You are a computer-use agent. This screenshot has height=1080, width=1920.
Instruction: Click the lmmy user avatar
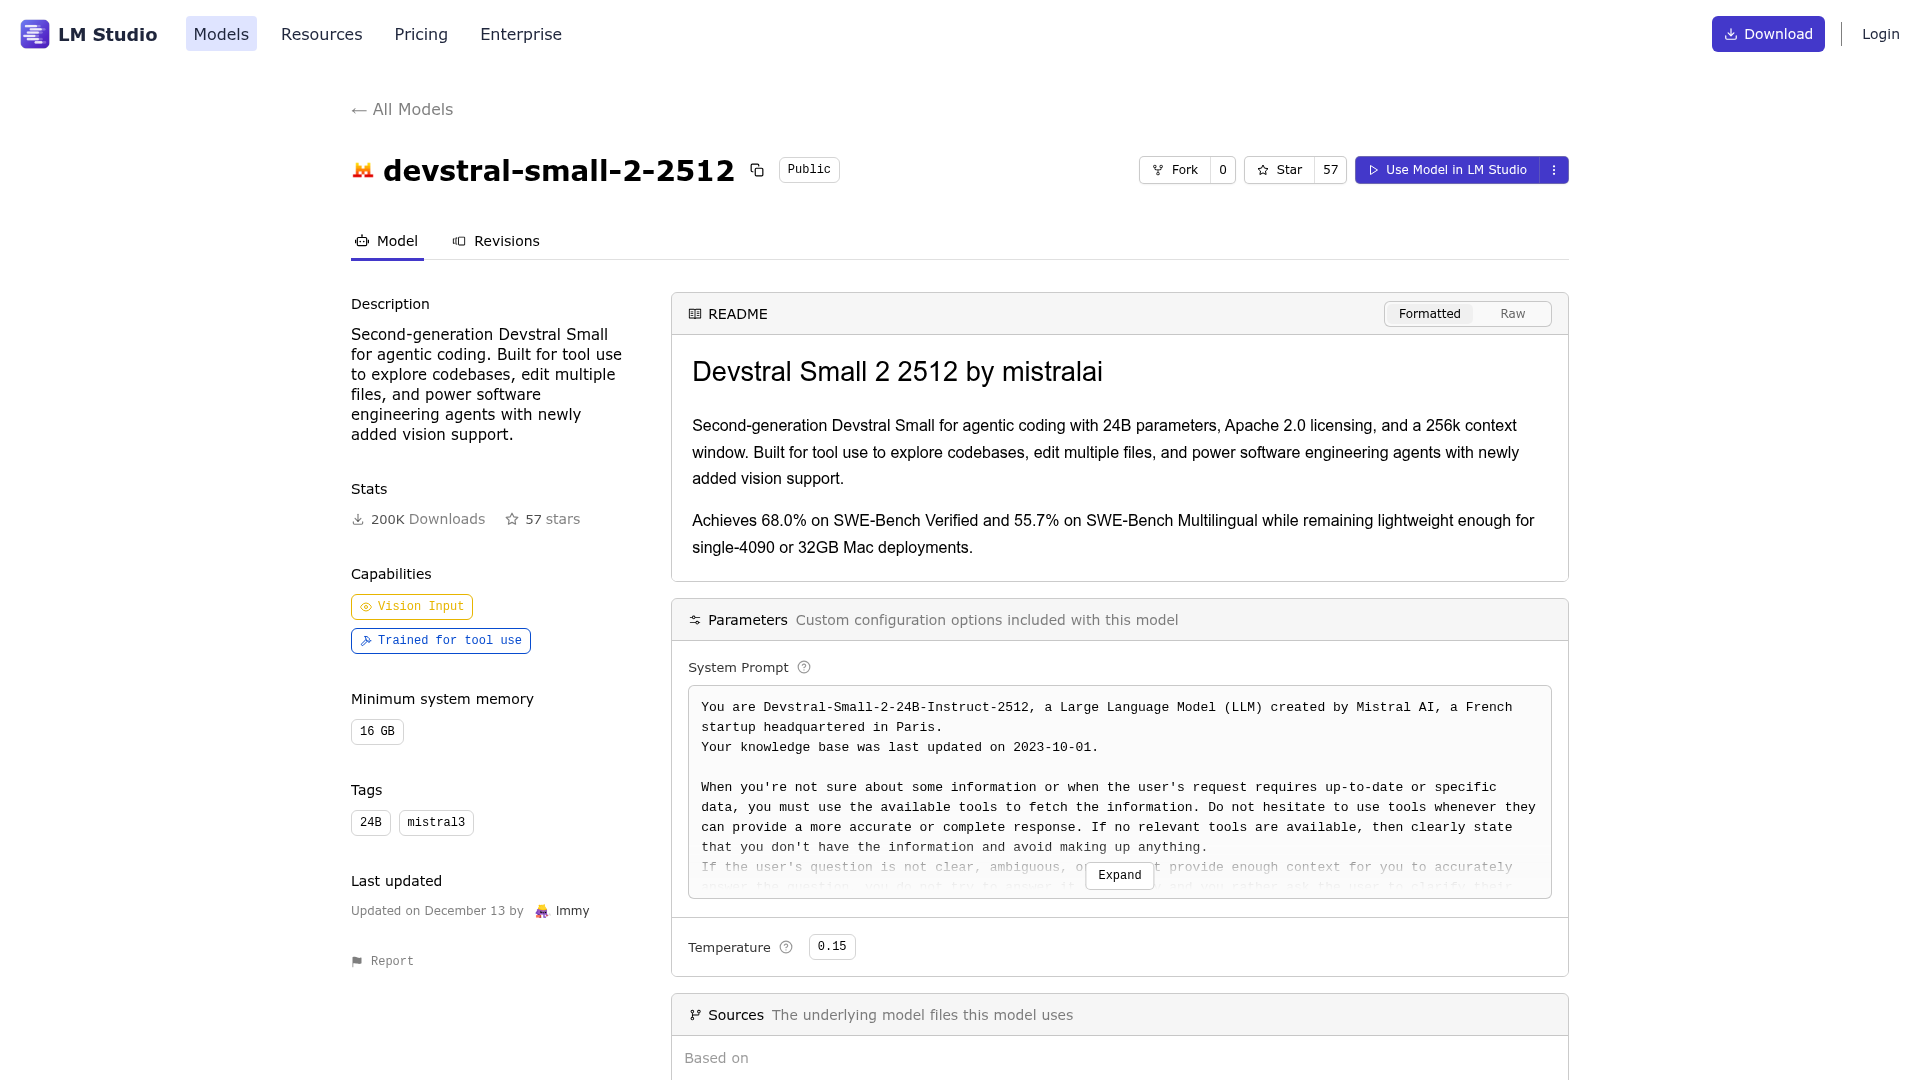(x=542, y=911)
